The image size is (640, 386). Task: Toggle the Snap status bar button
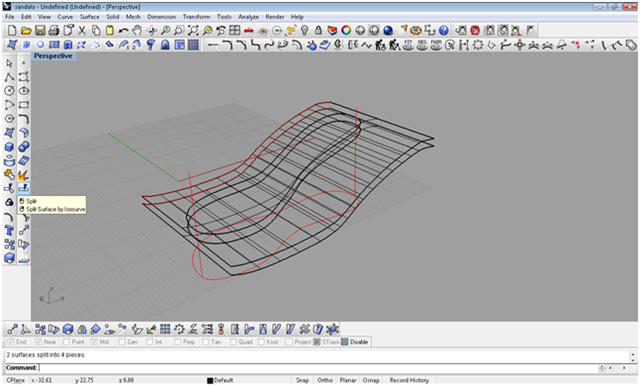pos(302,380)
